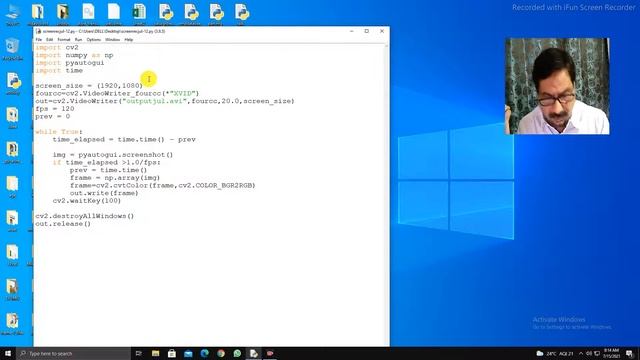640x360 pixels.
Task: Open the red recorder taskbar icon
Action: coord(270,353)
